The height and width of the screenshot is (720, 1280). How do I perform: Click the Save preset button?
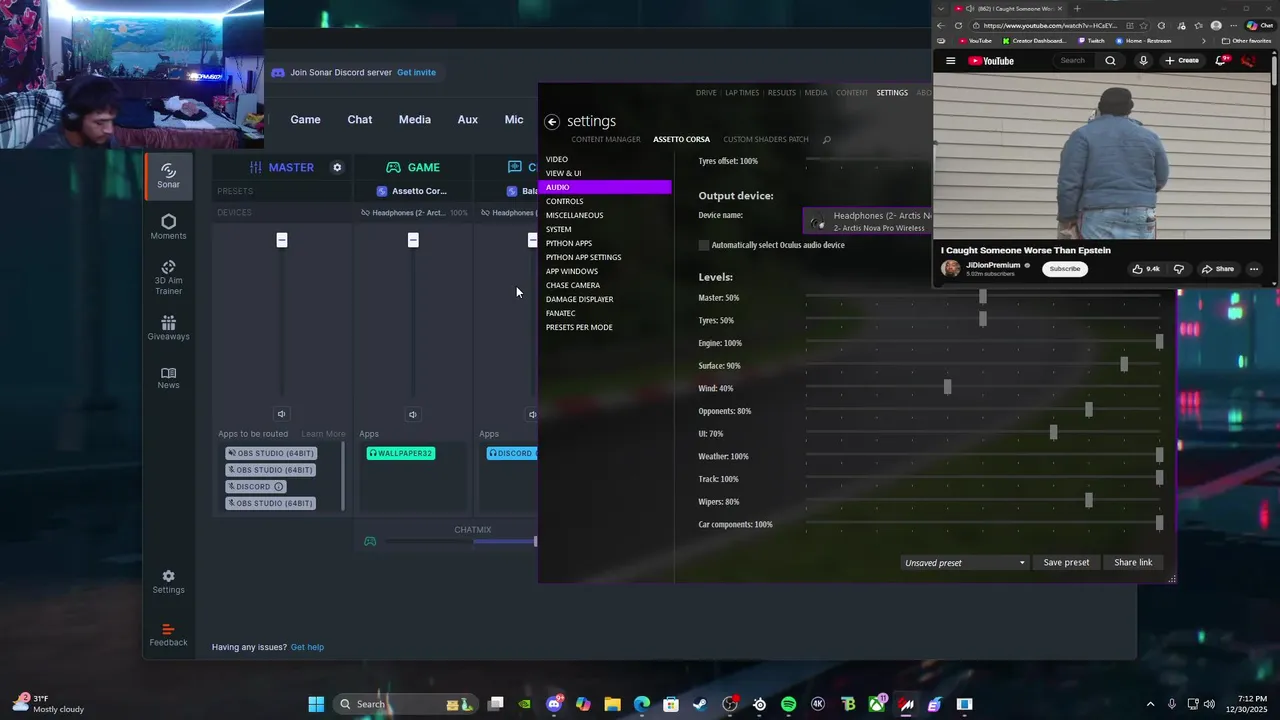(x=1066, y=563)
